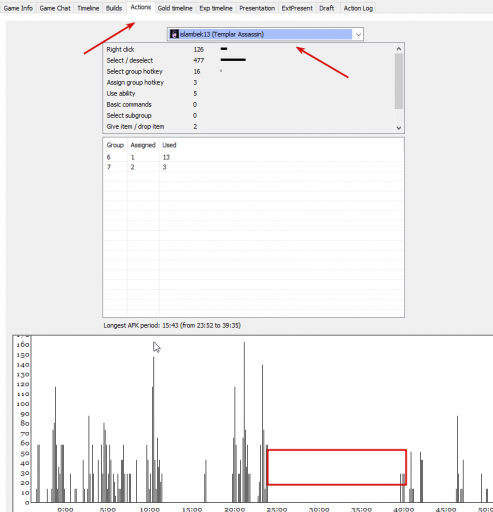Click the Group column header

[x=115, y=145]
